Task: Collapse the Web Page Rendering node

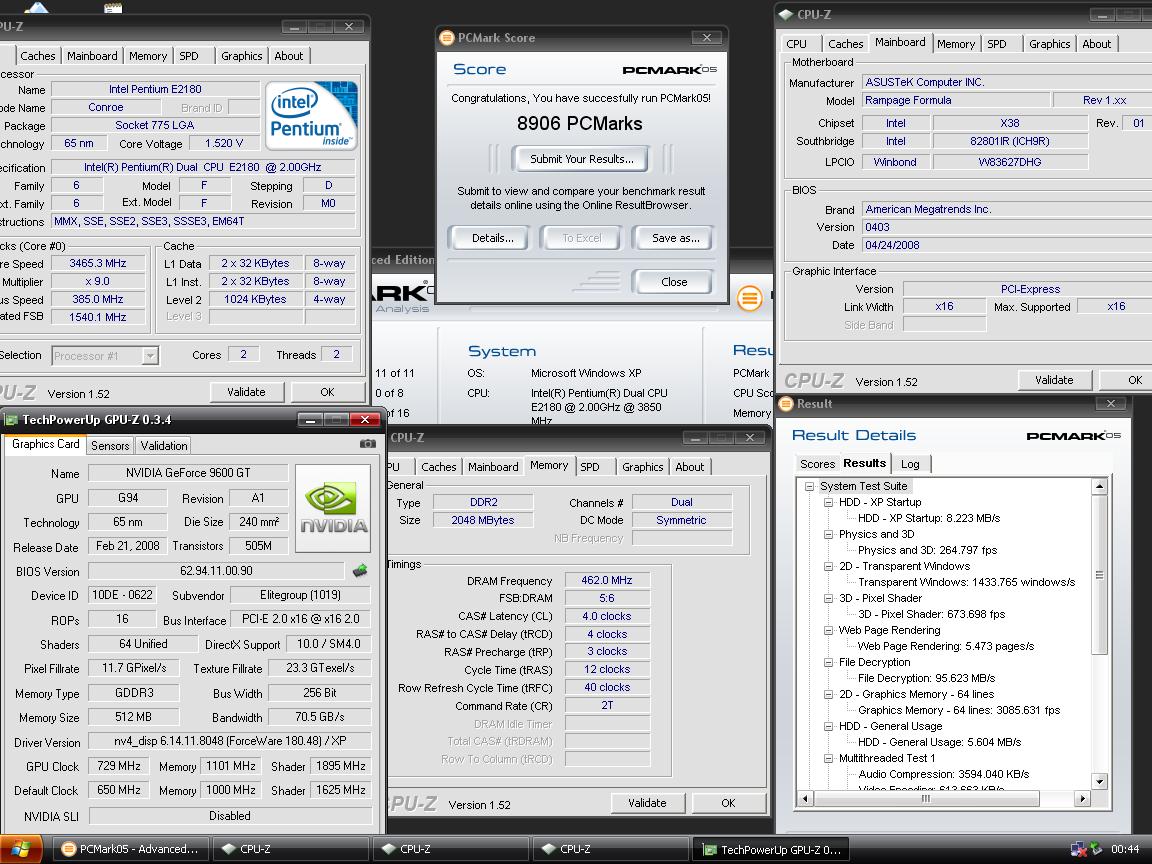Action: tap(828, 630)
